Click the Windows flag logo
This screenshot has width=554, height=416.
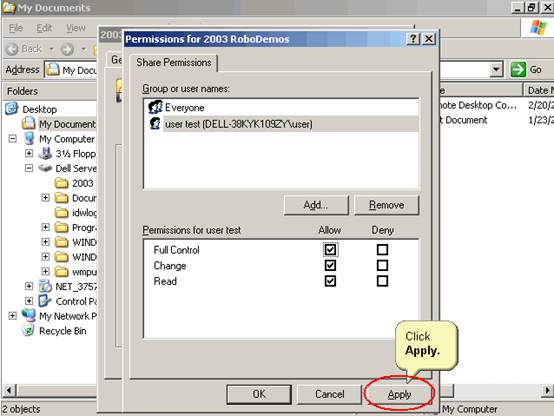pyautogui.click(x=538, y=27)
